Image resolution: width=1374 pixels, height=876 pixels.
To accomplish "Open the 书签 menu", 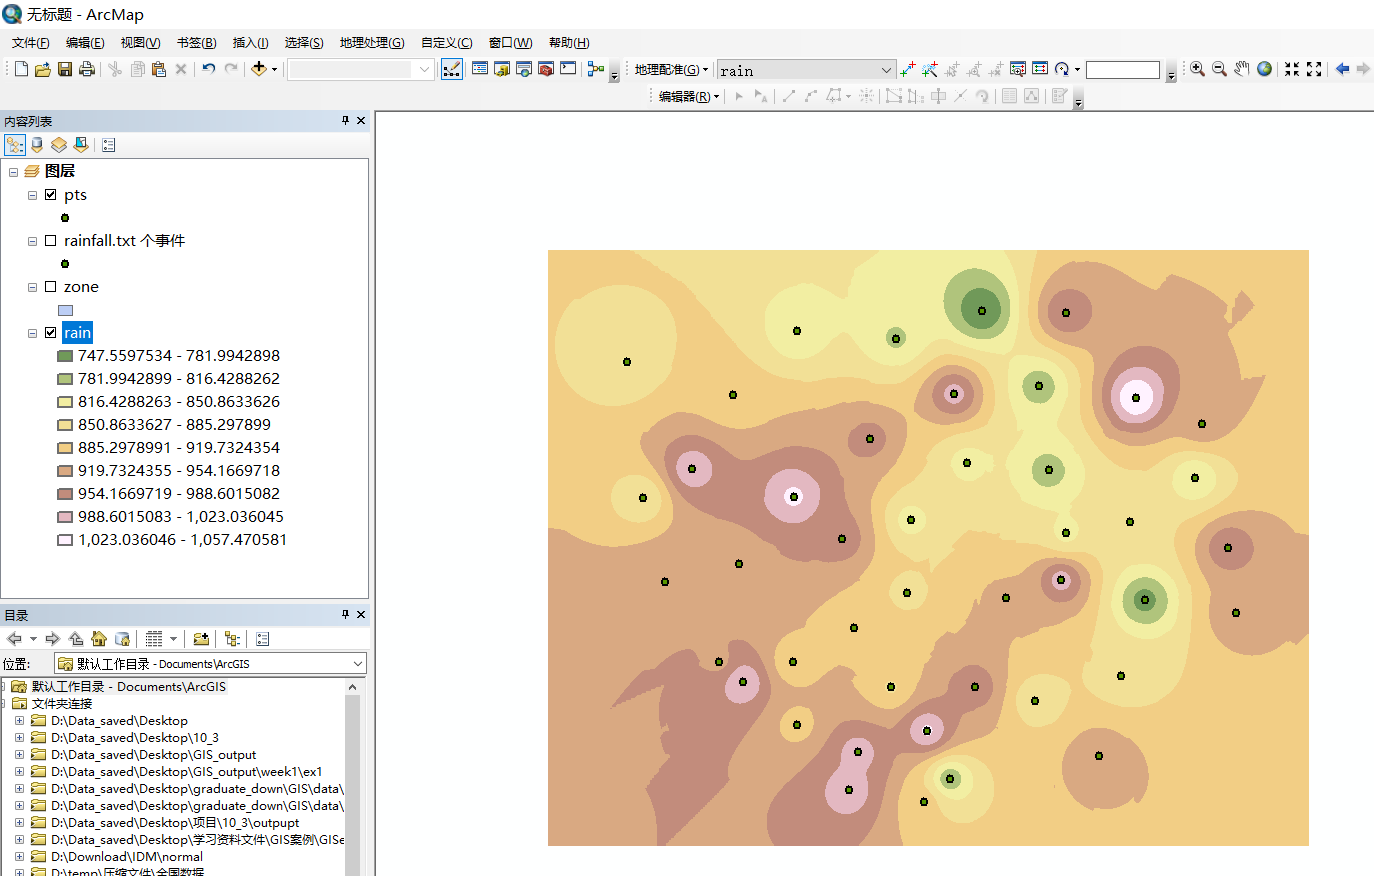I will [x=196, y=43].
